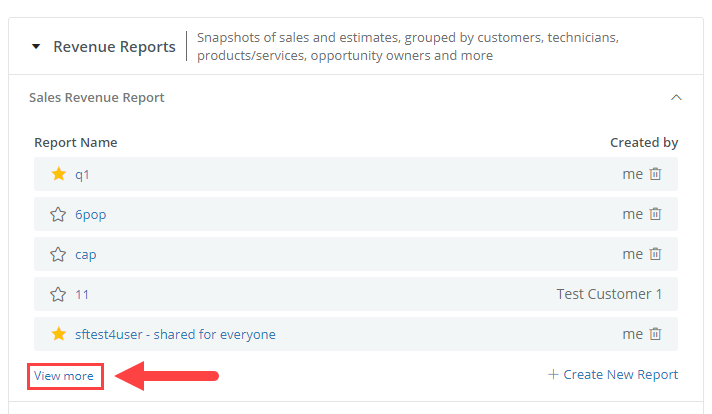
Task: Collapse Sales Revenue Report with chevron
Action: click(676, 97)
